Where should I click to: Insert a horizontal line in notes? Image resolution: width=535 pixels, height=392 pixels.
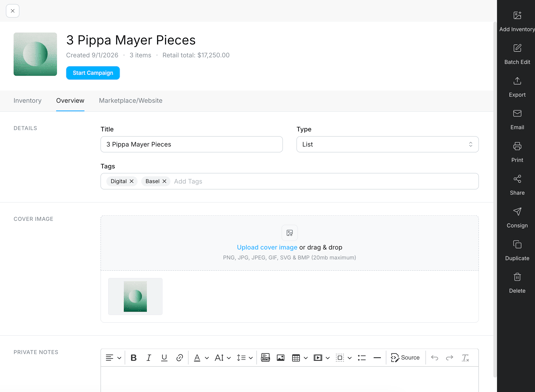click(377, 358)
